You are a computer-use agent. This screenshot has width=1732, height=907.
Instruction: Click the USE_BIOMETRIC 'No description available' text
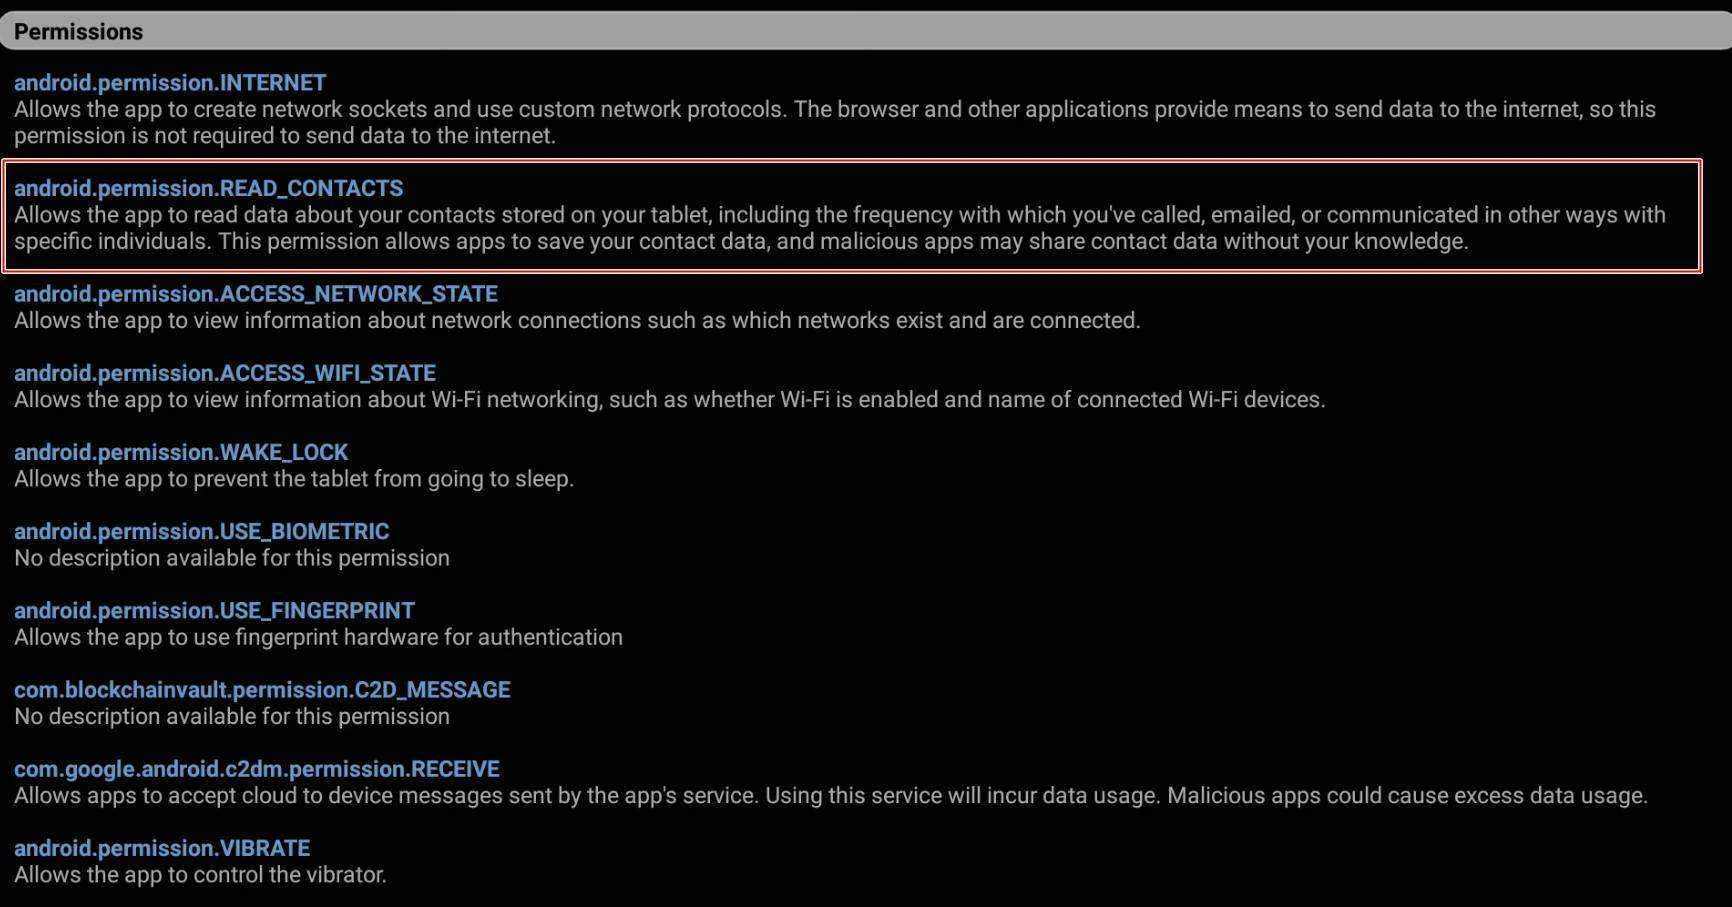[x=232, y=557]
